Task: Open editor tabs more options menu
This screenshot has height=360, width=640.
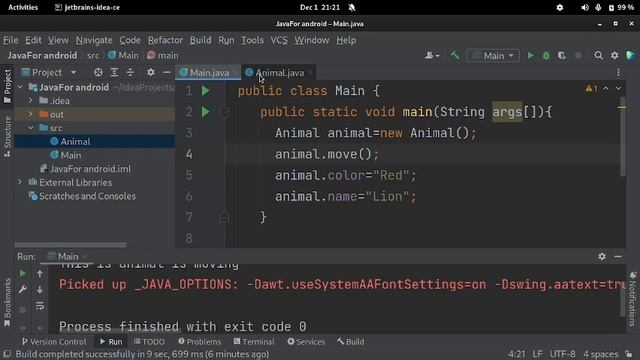Action: pyautogui.click(x=618, y=73)
